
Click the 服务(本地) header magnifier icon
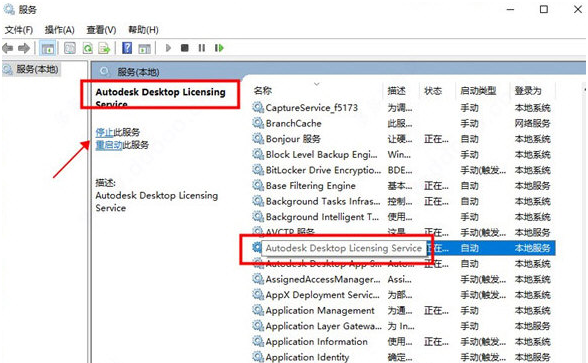(x=105, y=72)
